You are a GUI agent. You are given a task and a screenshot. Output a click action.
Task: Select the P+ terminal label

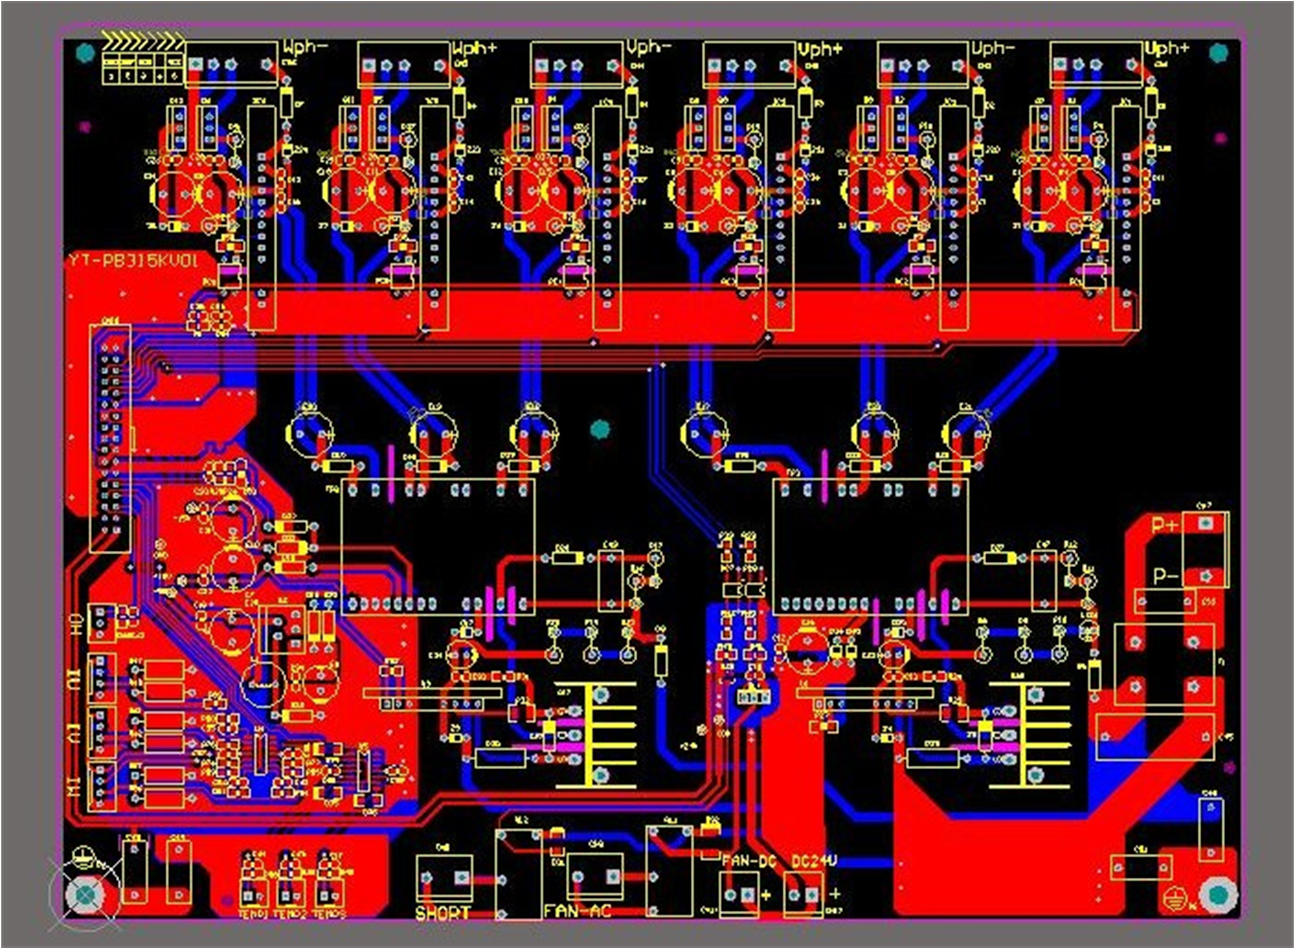(1165, 524)
